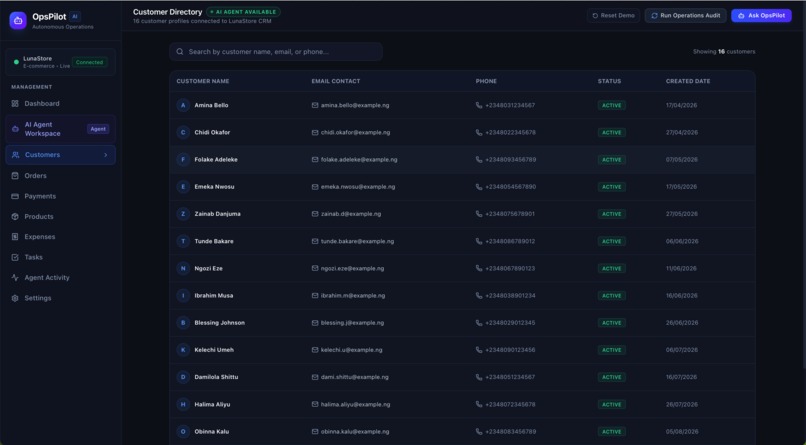Select the Halima Aliyu customer name
Viewport: 806px width, 445px height.
coord(212,404)
